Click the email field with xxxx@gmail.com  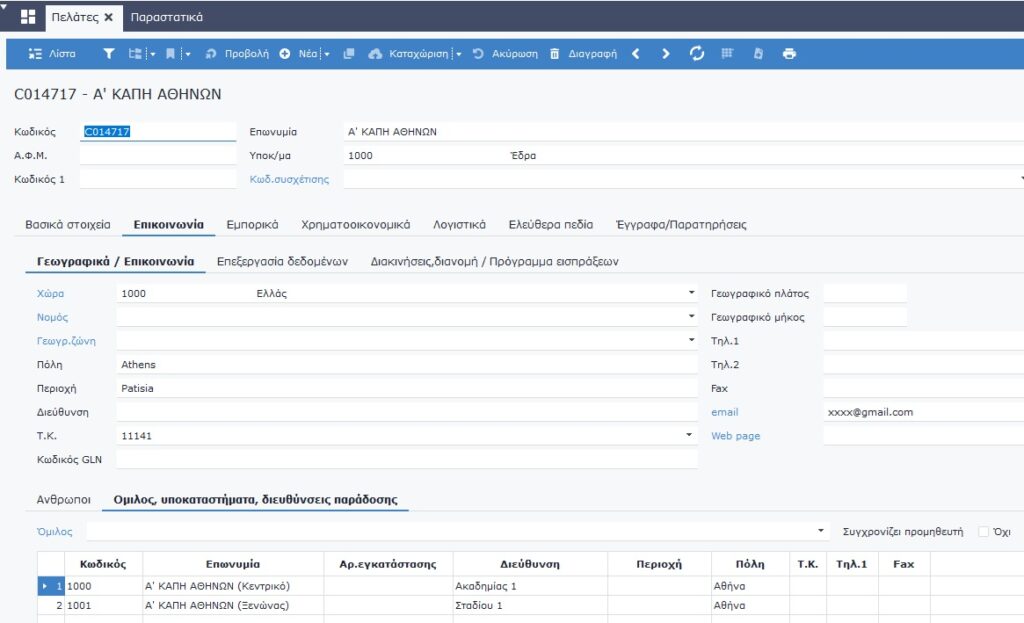[923, 412]
